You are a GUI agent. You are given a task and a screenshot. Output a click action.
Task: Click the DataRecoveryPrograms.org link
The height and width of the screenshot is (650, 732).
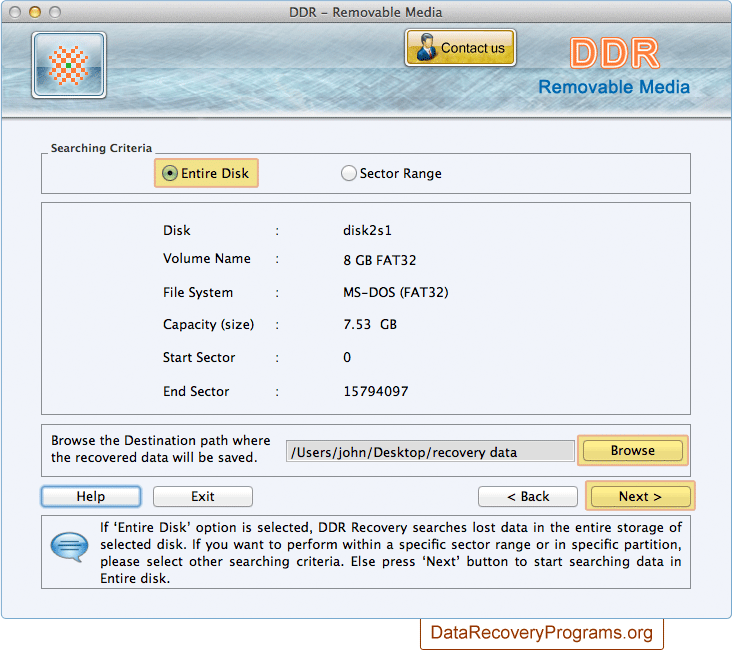coord(542,633)
